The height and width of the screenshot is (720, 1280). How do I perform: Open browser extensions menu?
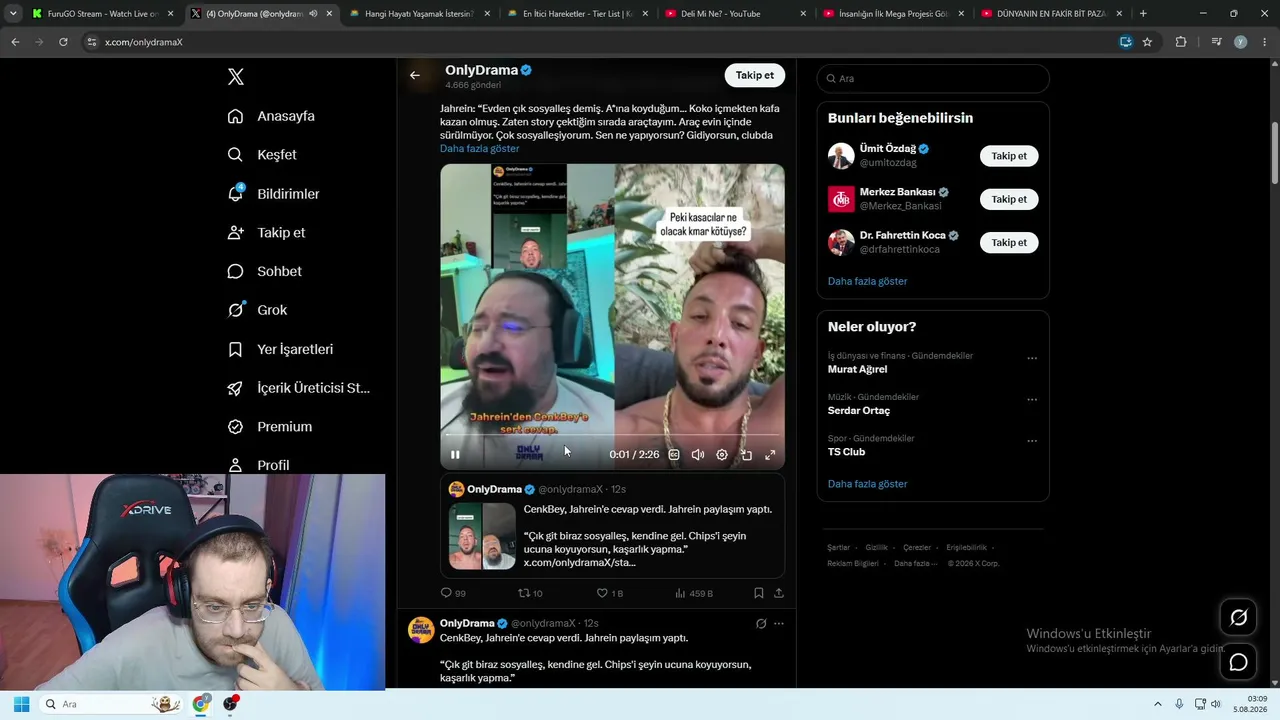tap(1181, 42)
